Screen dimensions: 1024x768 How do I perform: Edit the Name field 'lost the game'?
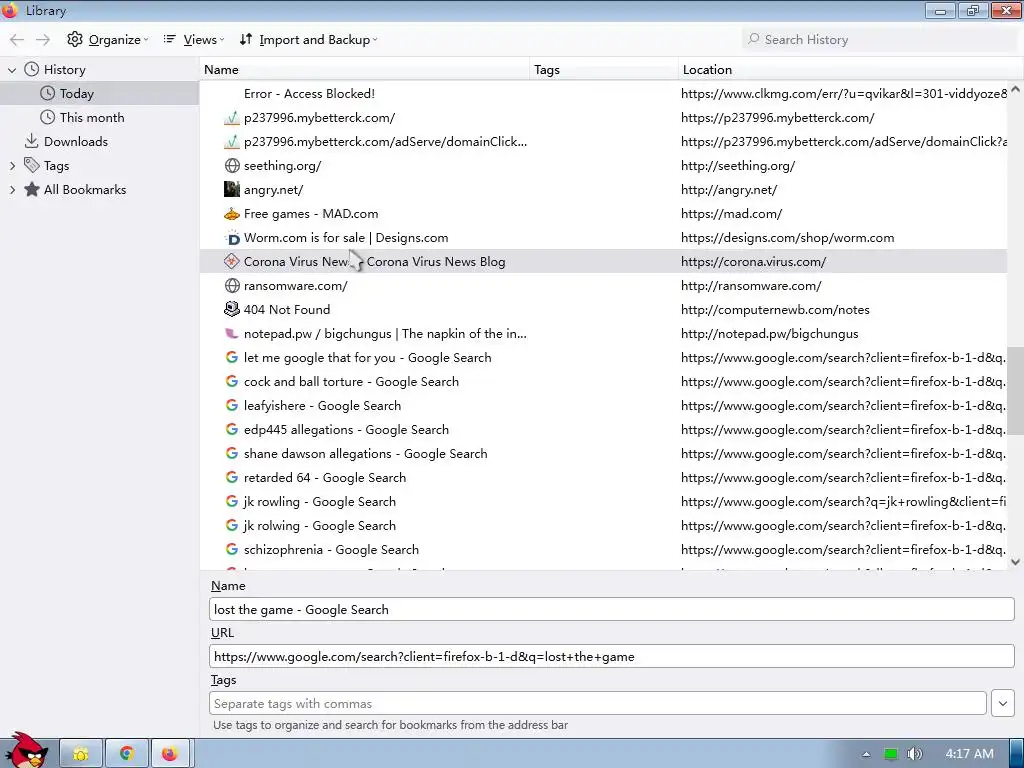point(612,609)
